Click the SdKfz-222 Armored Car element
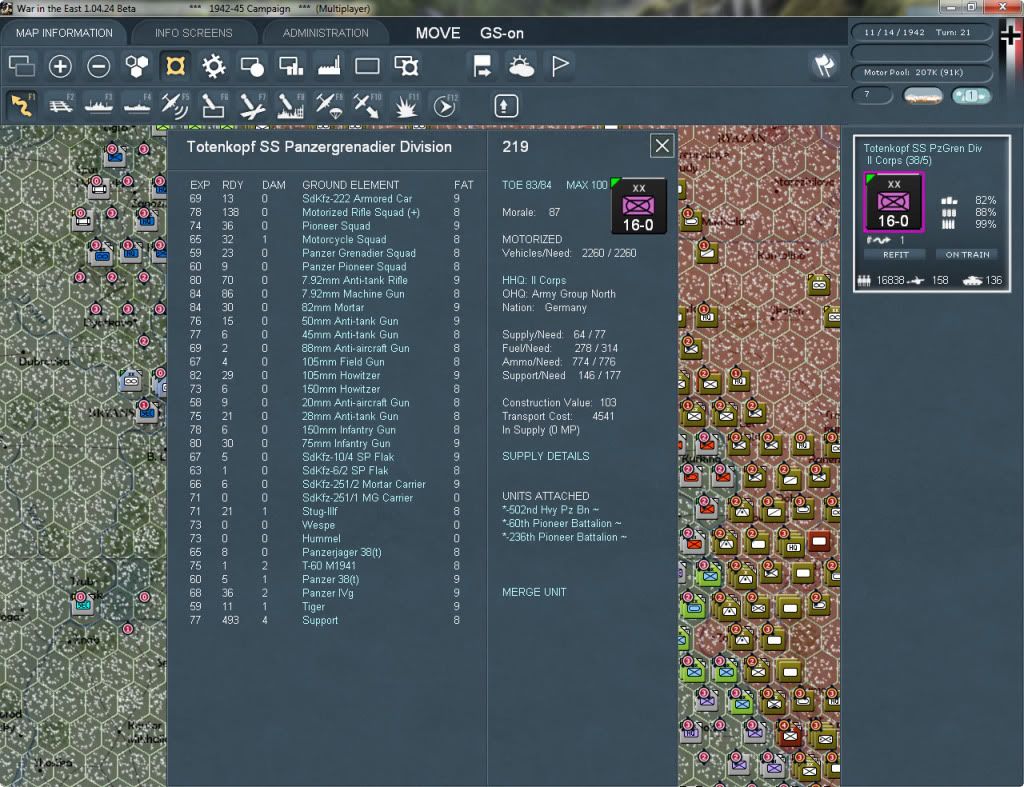Viewport: 1024px width, 787px height. coord(357,199)
